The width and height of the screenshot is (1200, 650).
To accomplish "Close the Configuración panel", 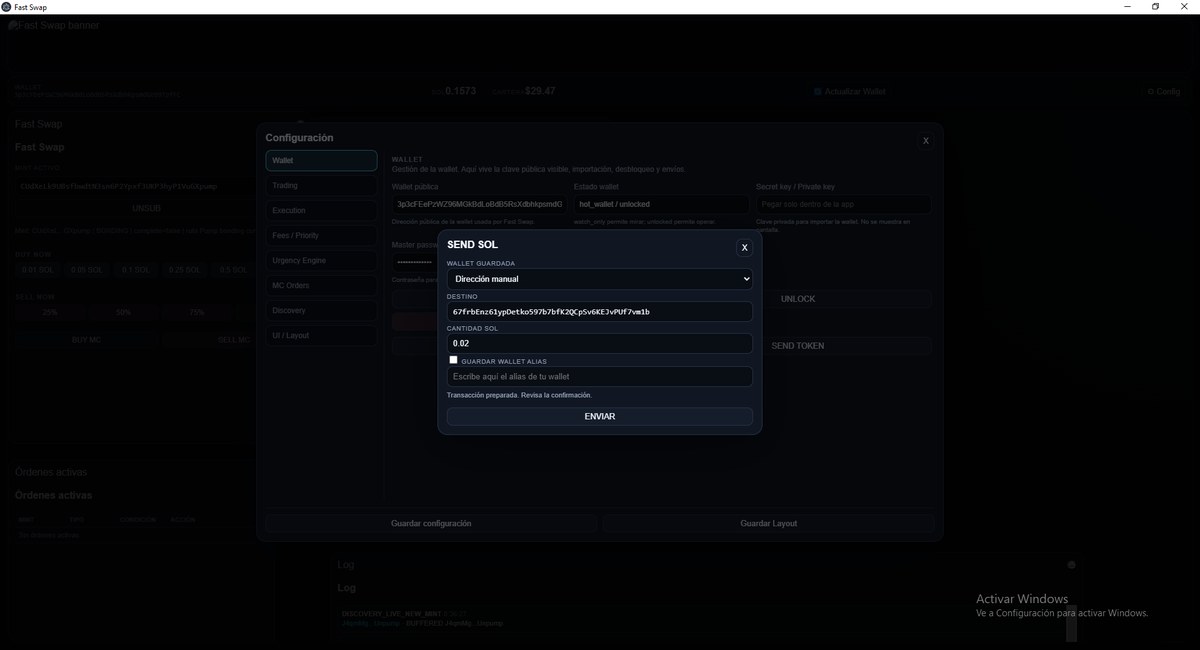I will click(x=925, y=141).
